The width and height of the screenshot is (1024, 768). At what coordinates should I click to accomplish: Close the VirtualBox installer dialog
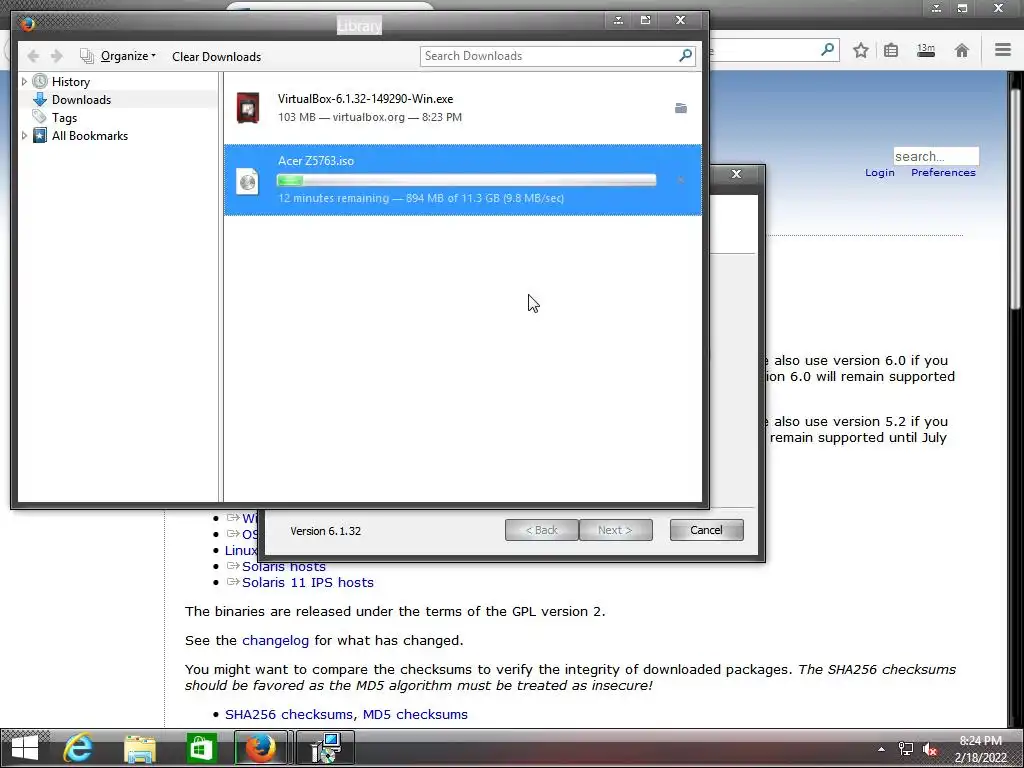pyautogui.click(x=736, y=174)
